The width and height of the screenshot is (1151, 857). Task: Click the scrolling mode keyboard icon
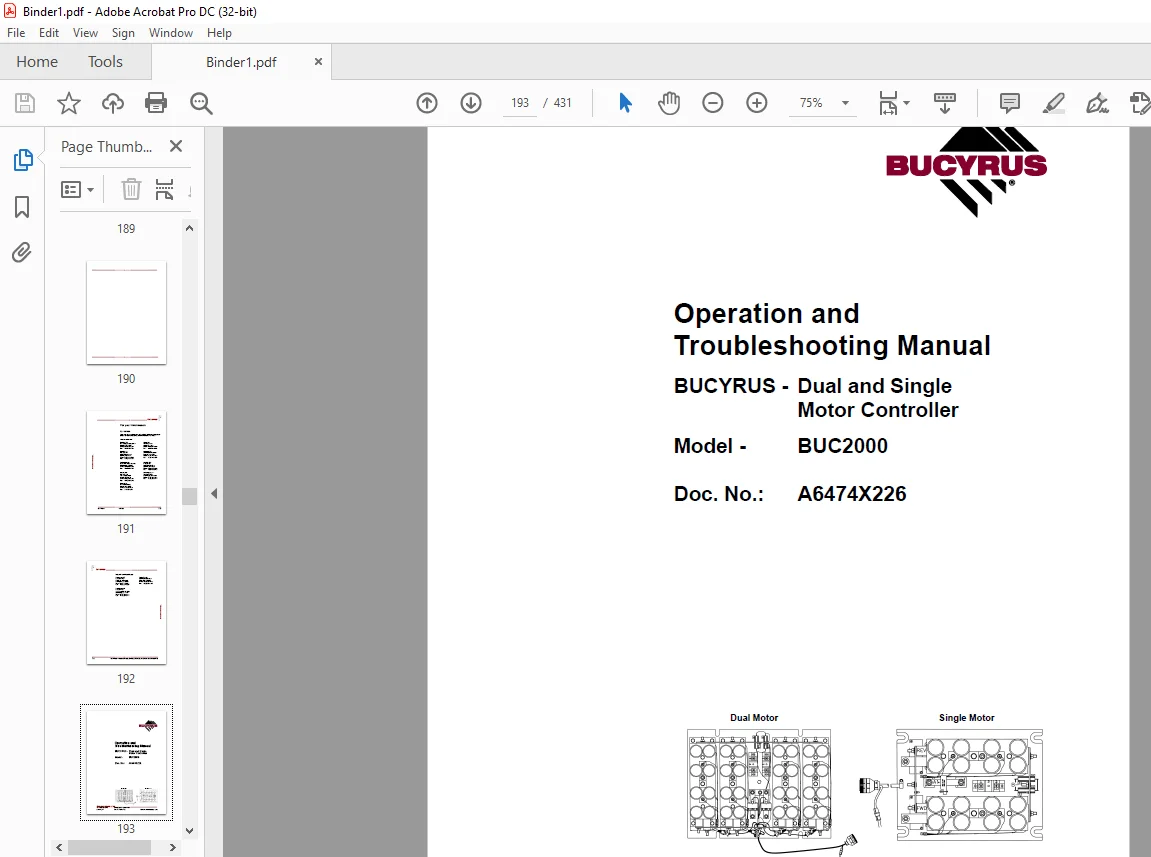coord(945,103)
